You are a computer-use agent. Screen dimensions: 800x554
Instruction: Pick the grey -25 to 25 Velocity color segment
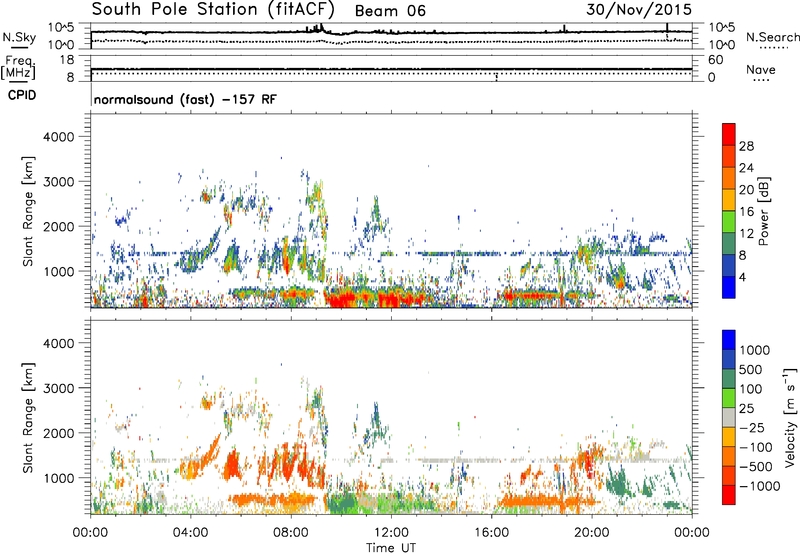click(729, 417)
